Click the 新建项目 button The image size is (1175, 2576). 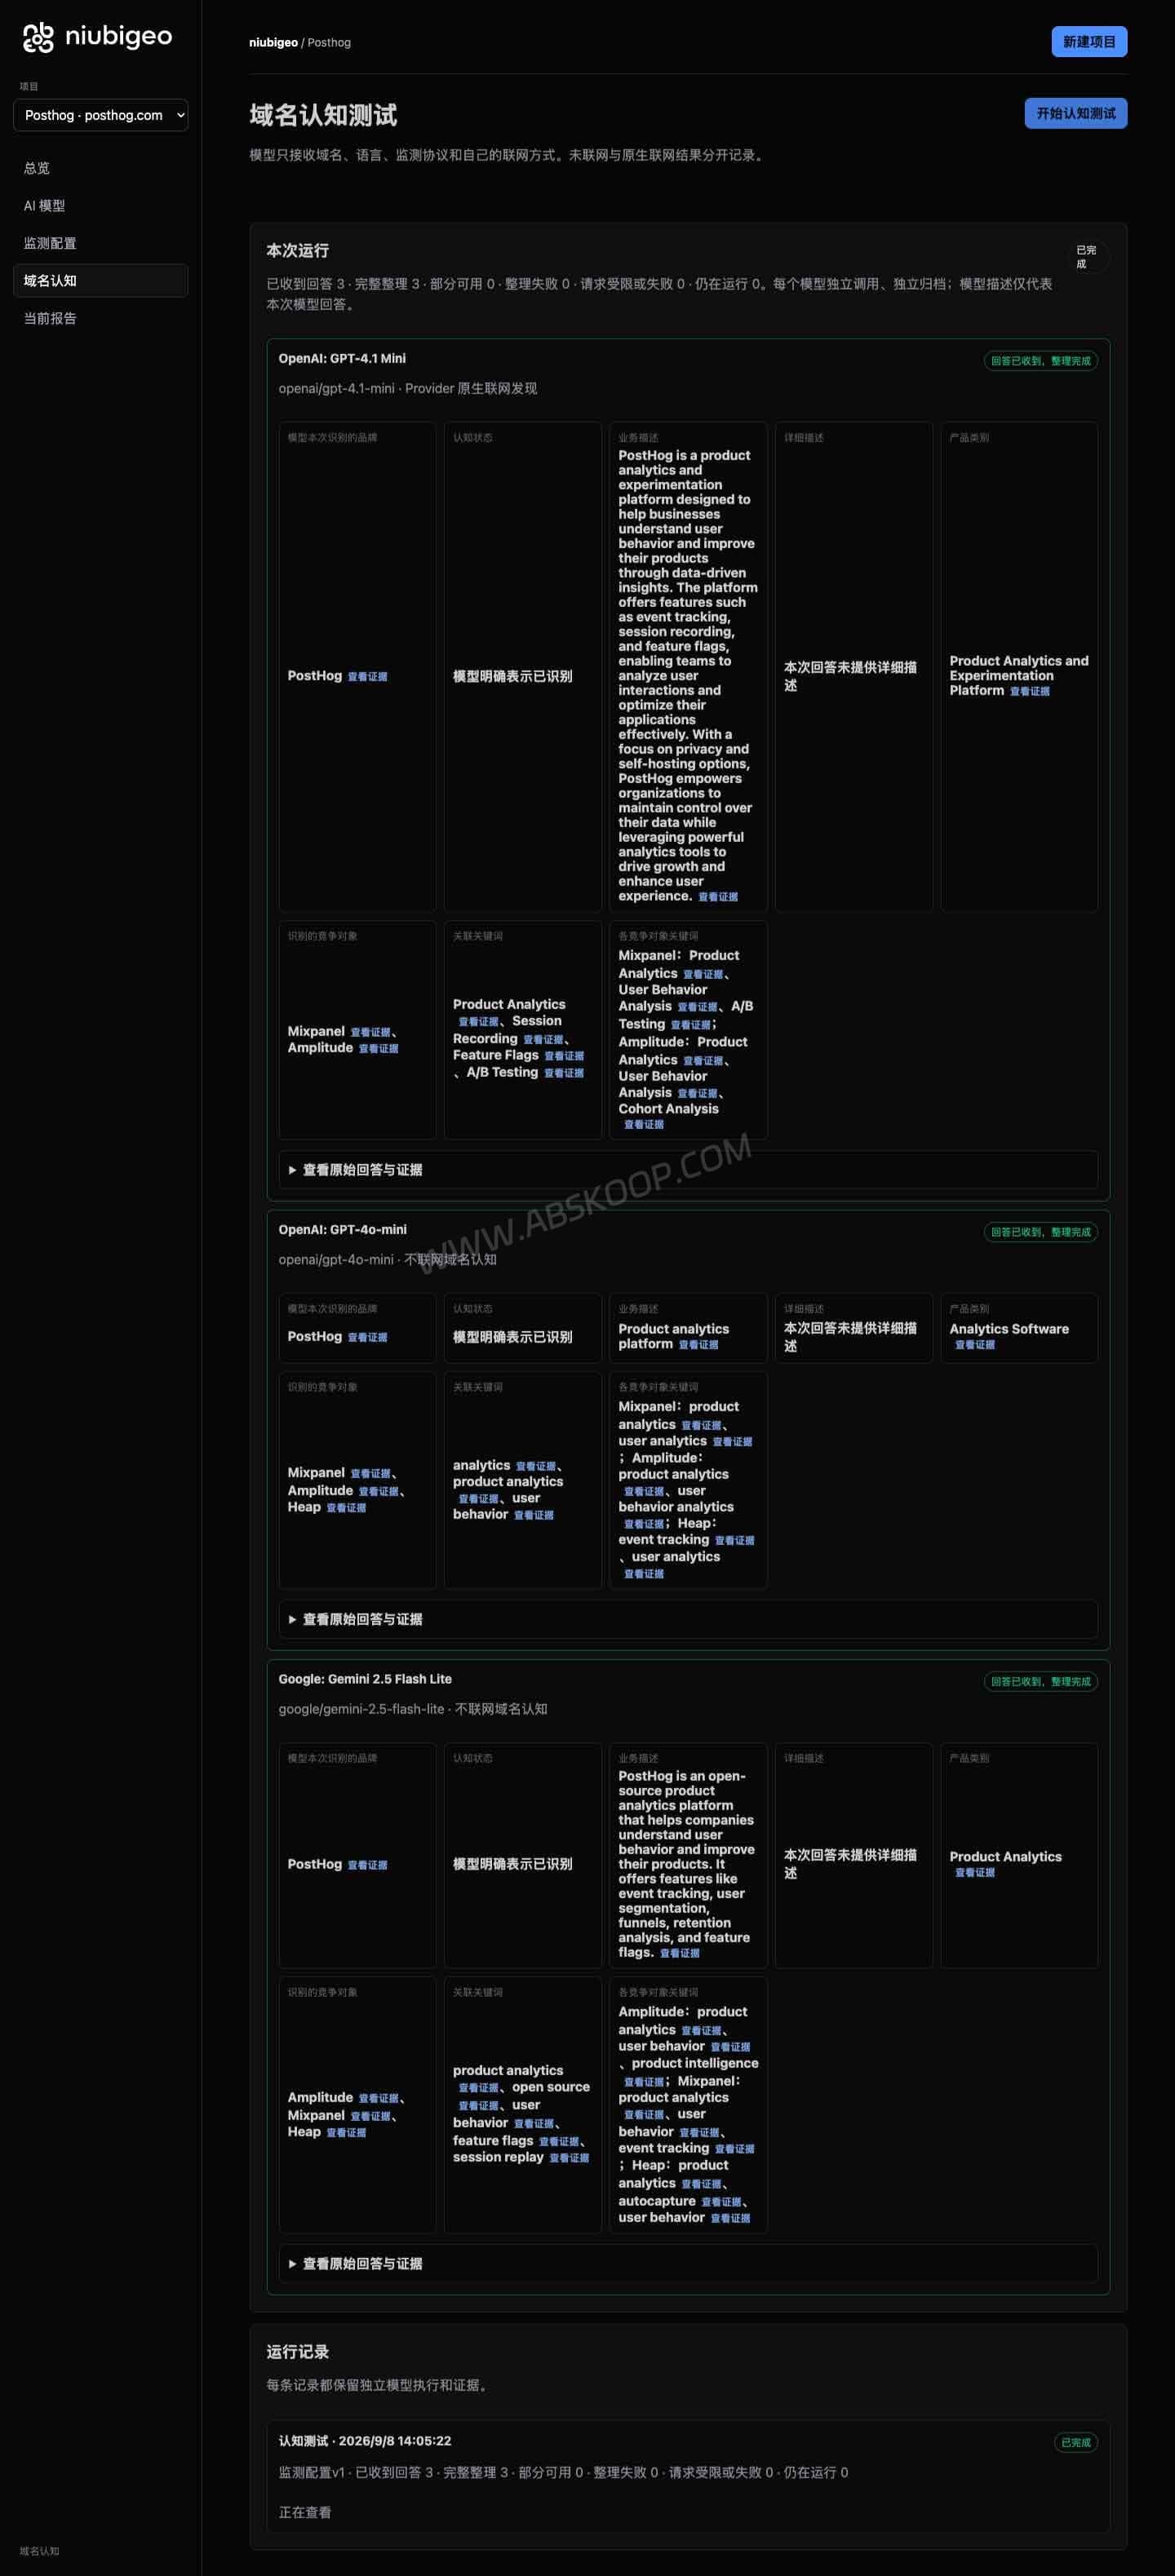tap(1089, 42)
